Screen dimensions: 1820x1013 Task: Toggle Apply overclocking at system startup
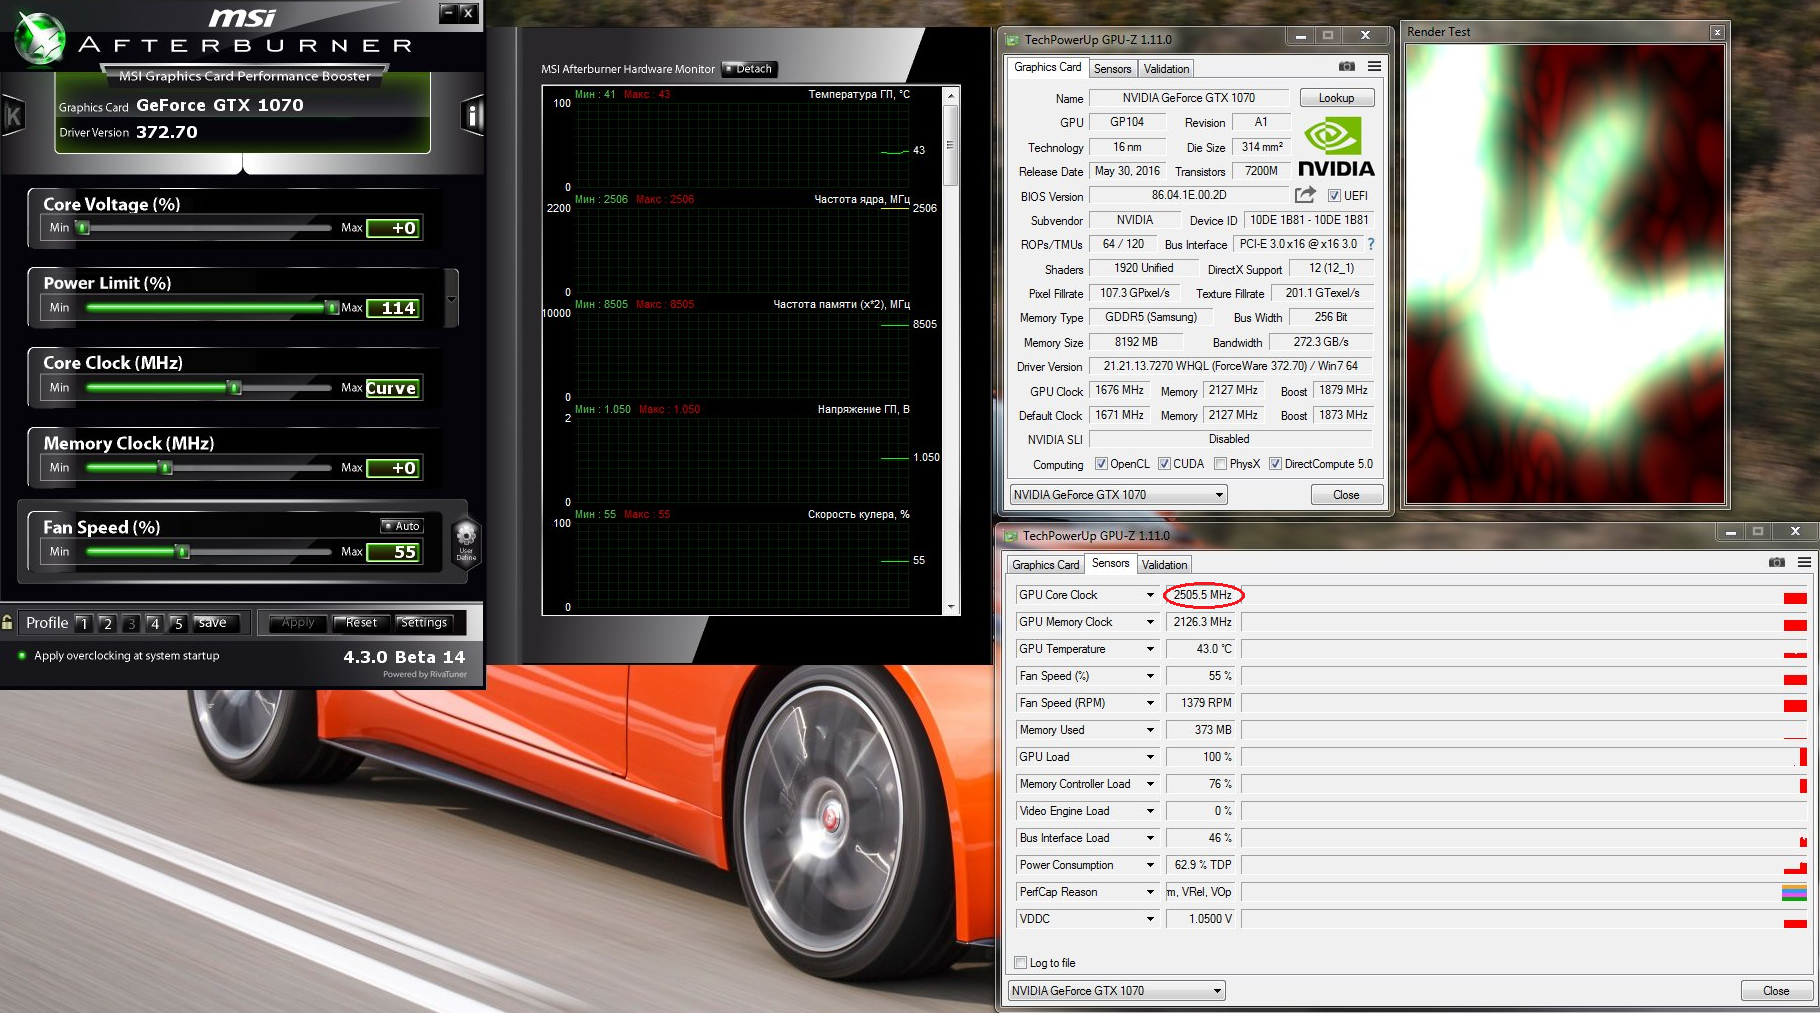tap(22, 656)
